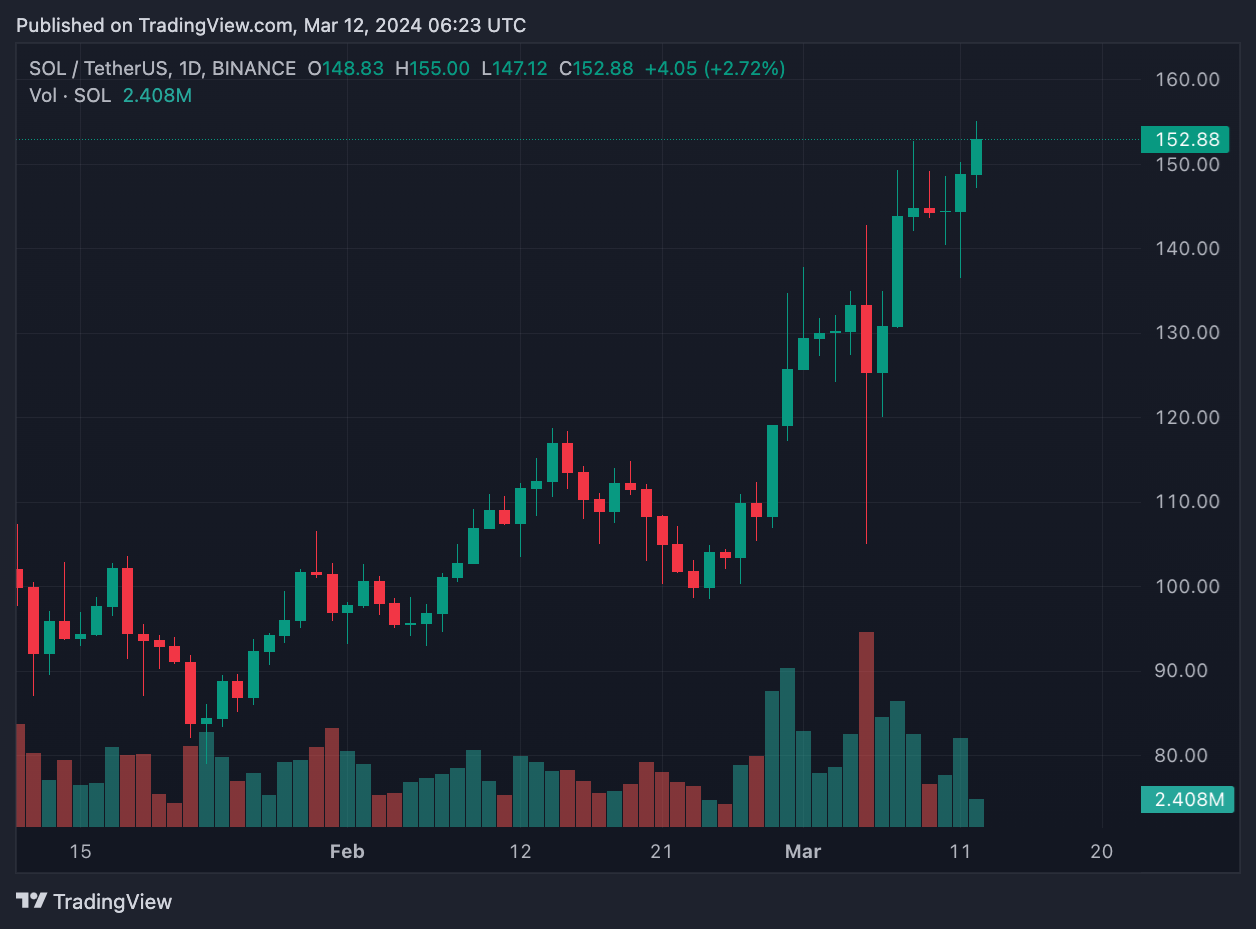
Task: Click the 120.00 price axis label
Action: click(1187, 417)
